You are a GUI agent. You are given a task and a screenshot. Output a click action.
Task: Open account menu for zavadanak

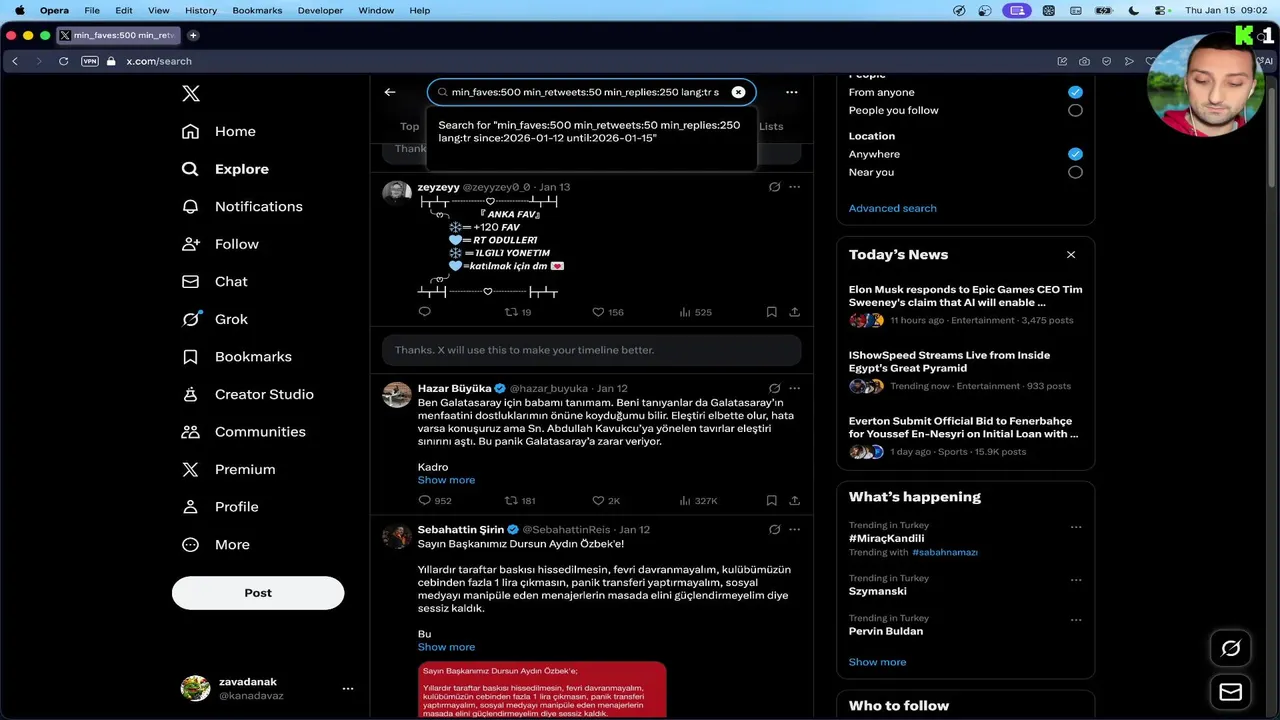click(x=348, y=688)
